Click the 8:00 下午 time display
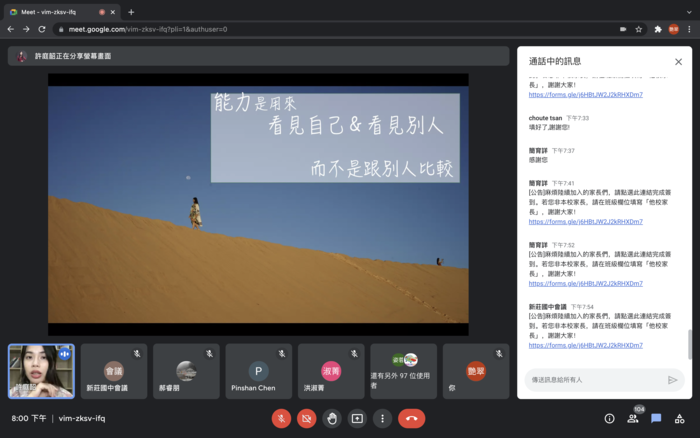Viewport: 700px width, 438px height. 29,418
